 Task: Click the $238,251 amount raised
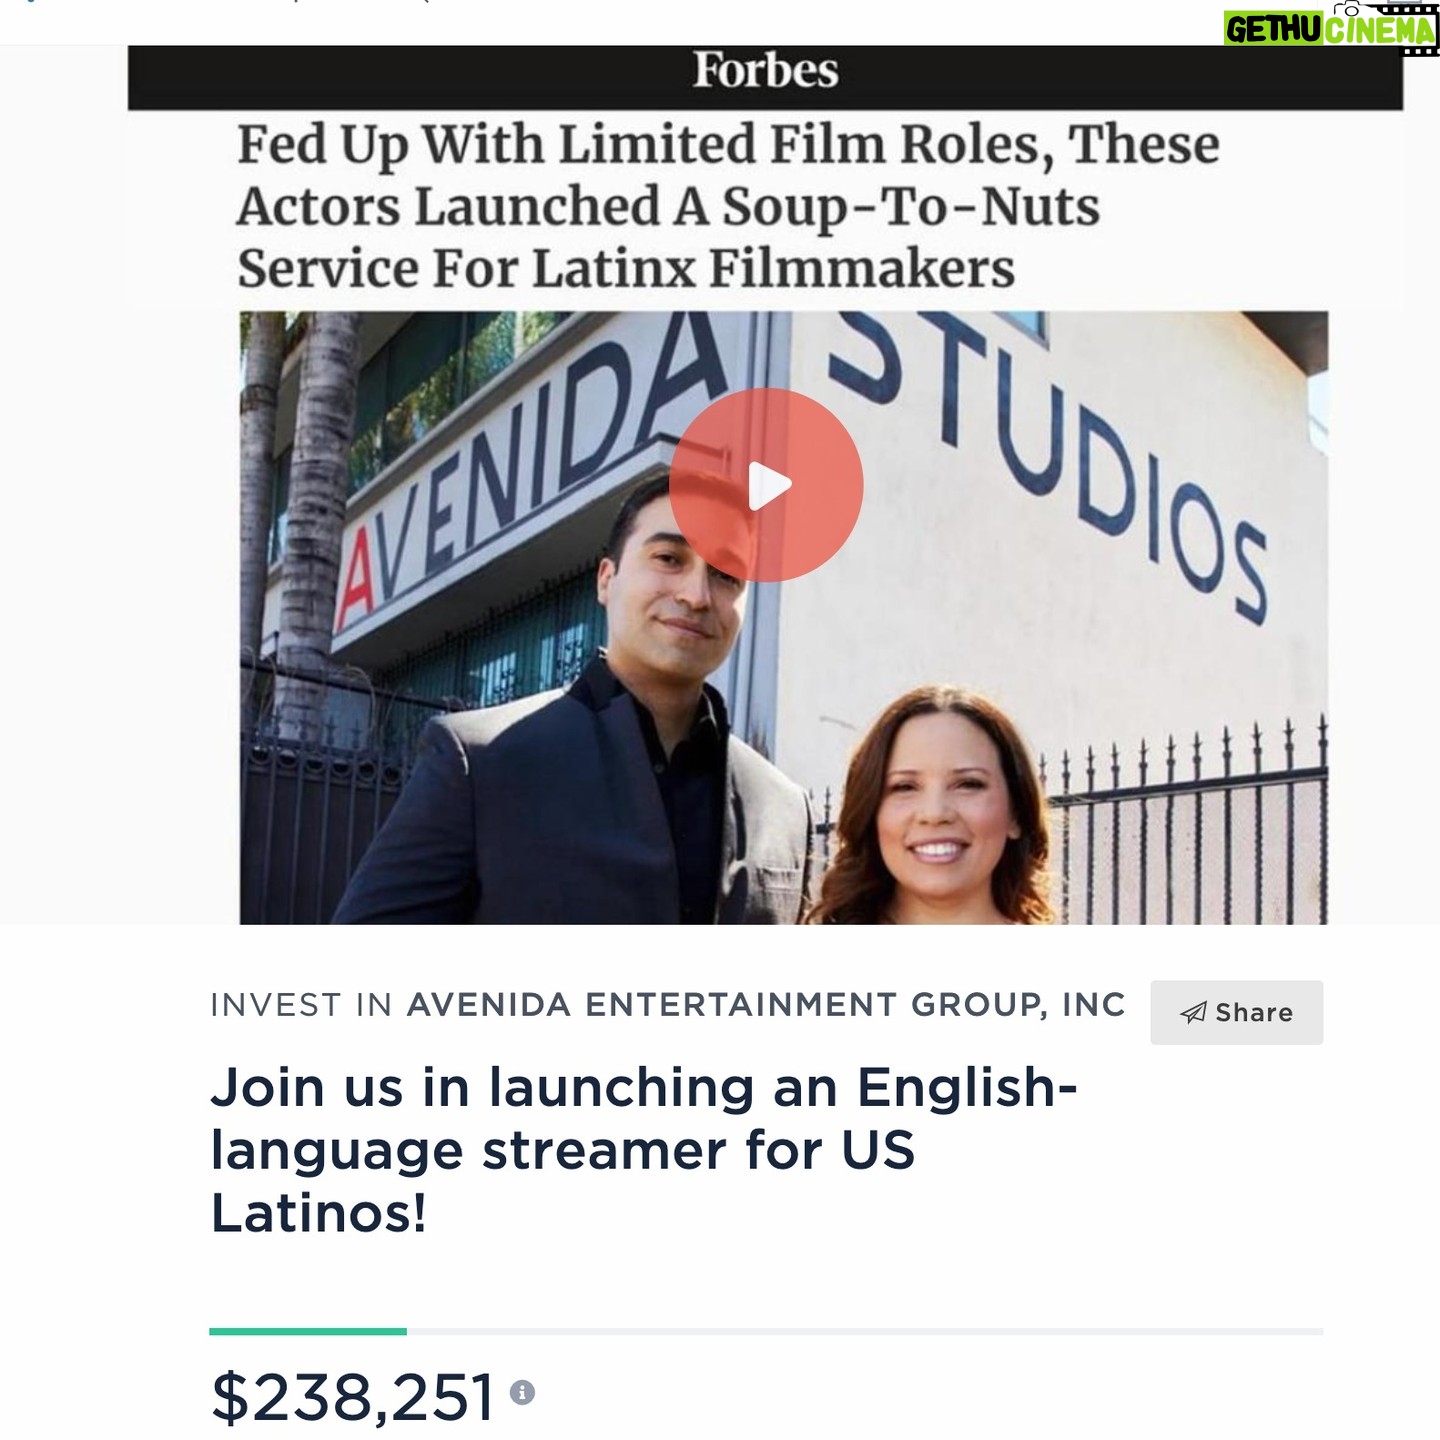pyautogui.click(x=353, y=1395)
